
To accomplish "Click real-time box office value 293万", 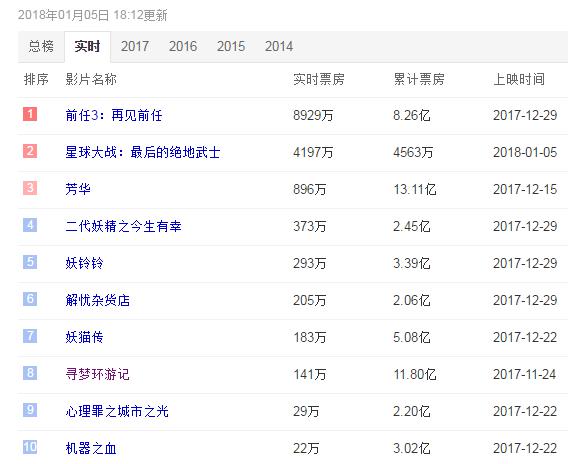I will tap(310, 263).
